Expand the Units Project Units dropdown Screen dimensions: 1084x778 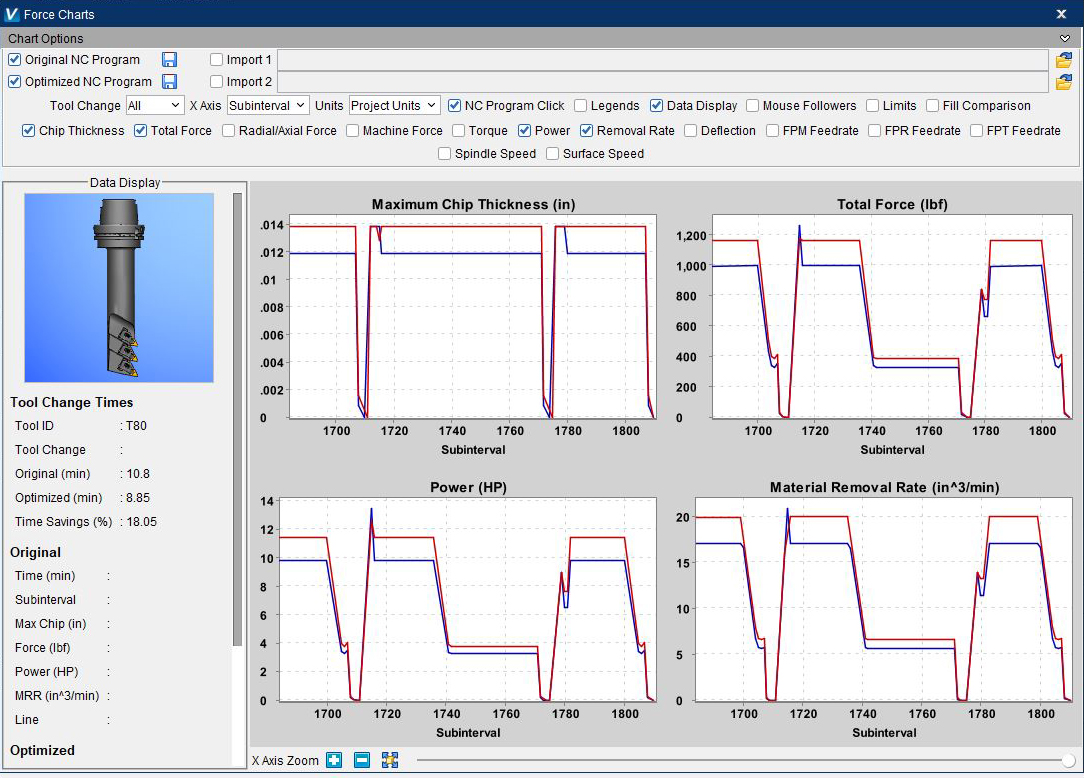pos(394,106)
